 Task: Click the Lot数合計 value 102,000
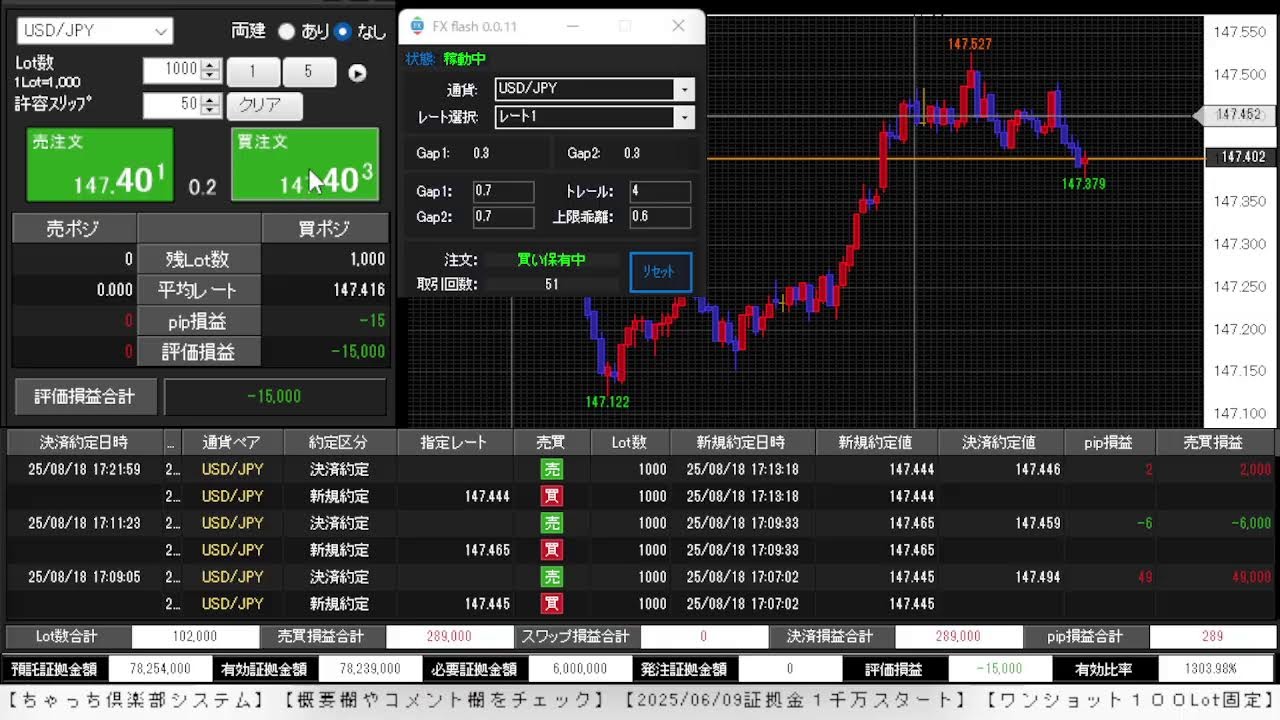195,636
